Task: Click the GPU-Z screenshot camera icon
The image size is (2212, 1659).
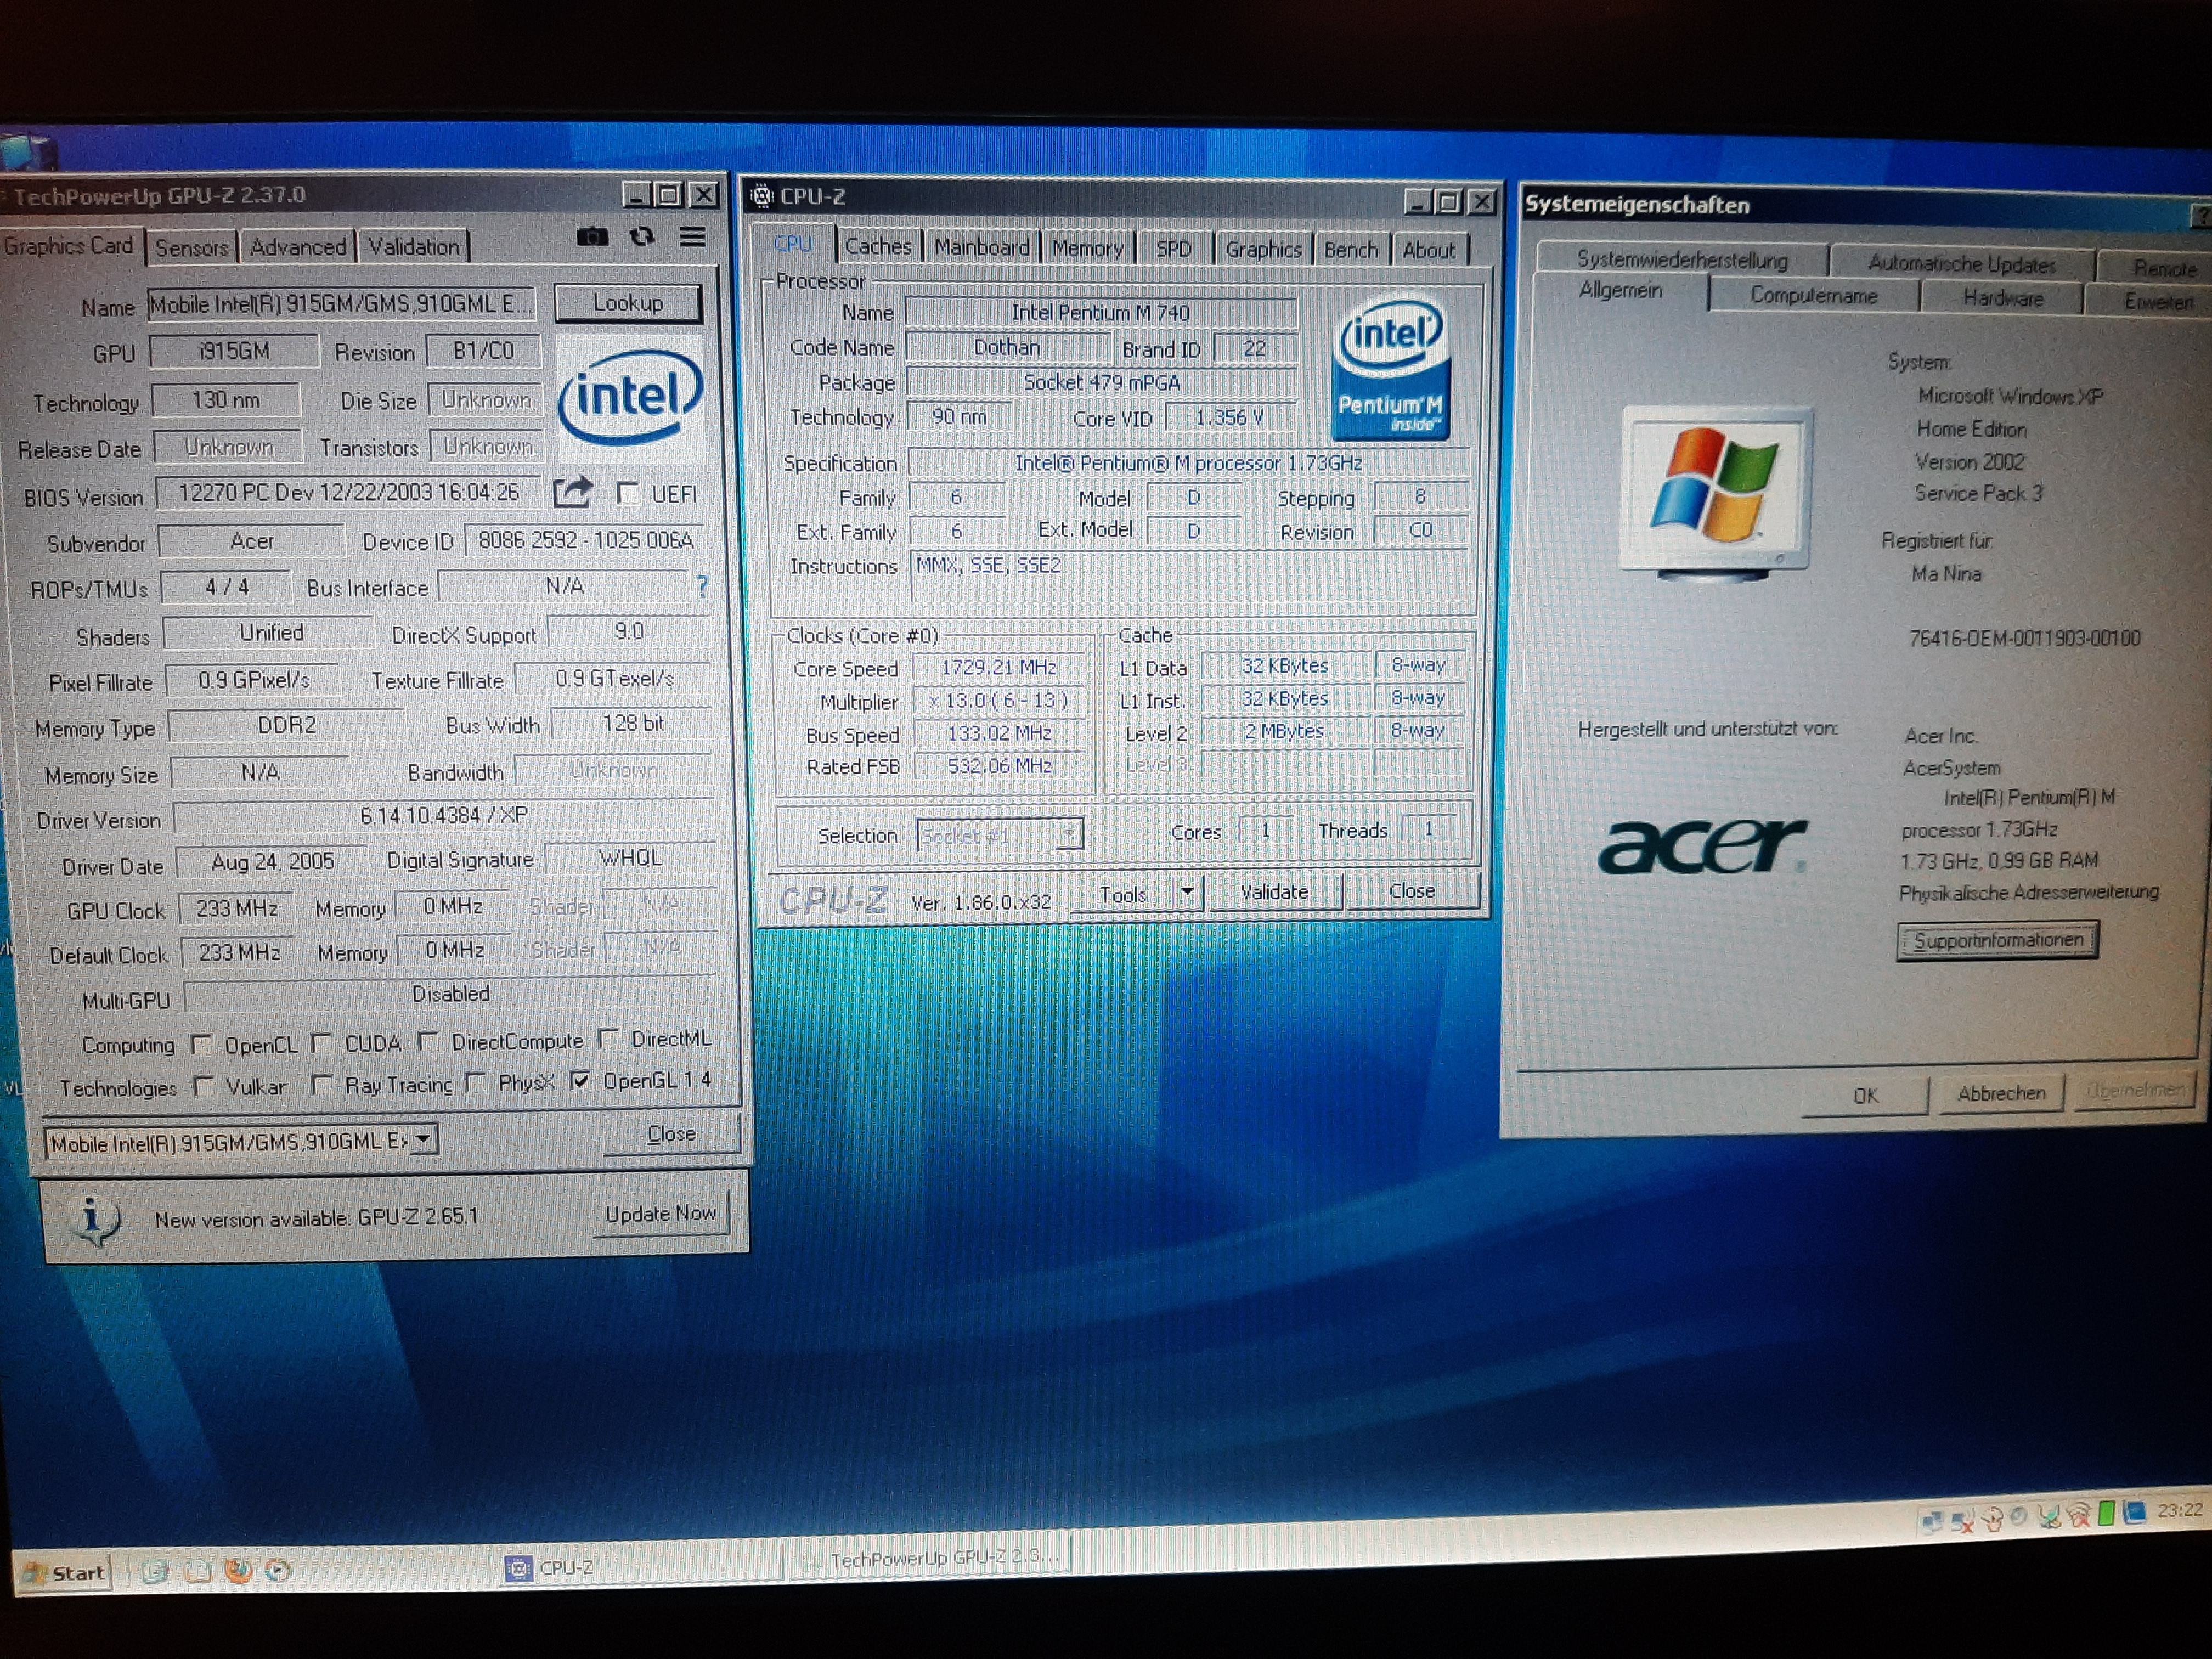Action: point(592,237)
